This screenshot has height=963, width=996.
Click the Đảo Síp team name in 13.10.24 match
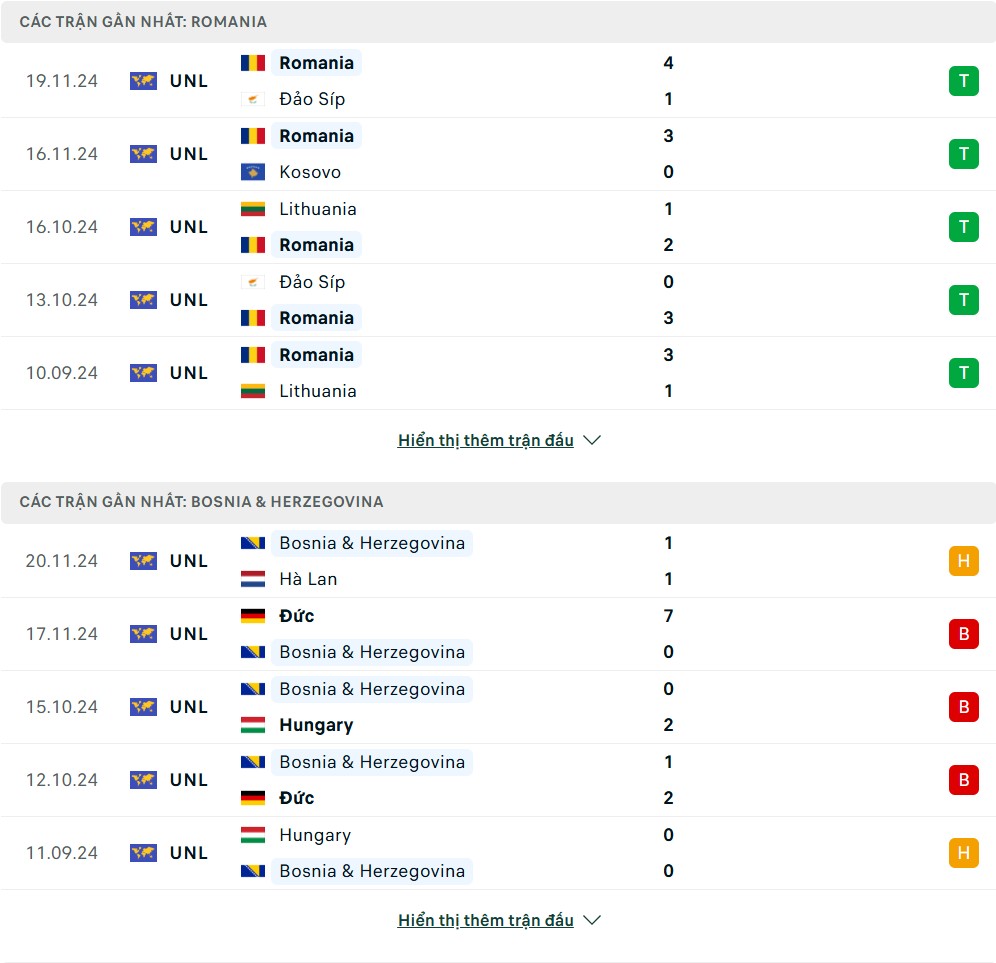point(312,281)
